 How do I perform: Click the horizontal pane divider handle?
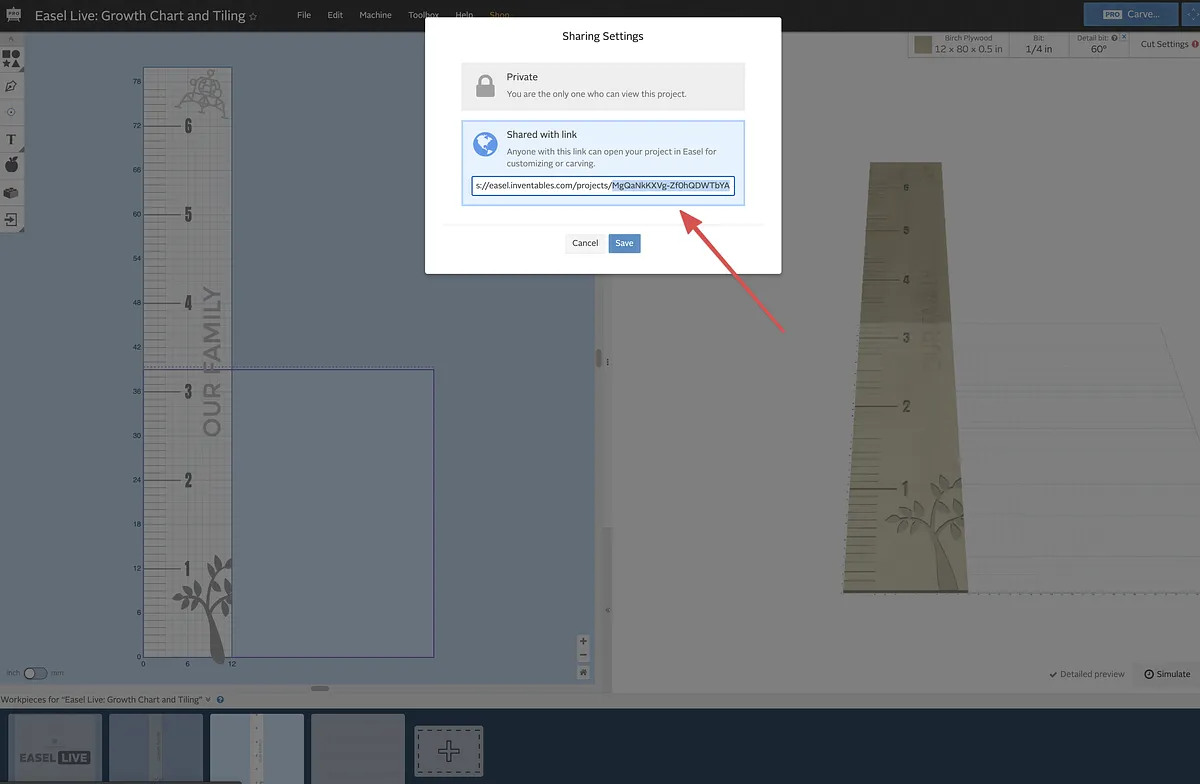coord(320,688)
